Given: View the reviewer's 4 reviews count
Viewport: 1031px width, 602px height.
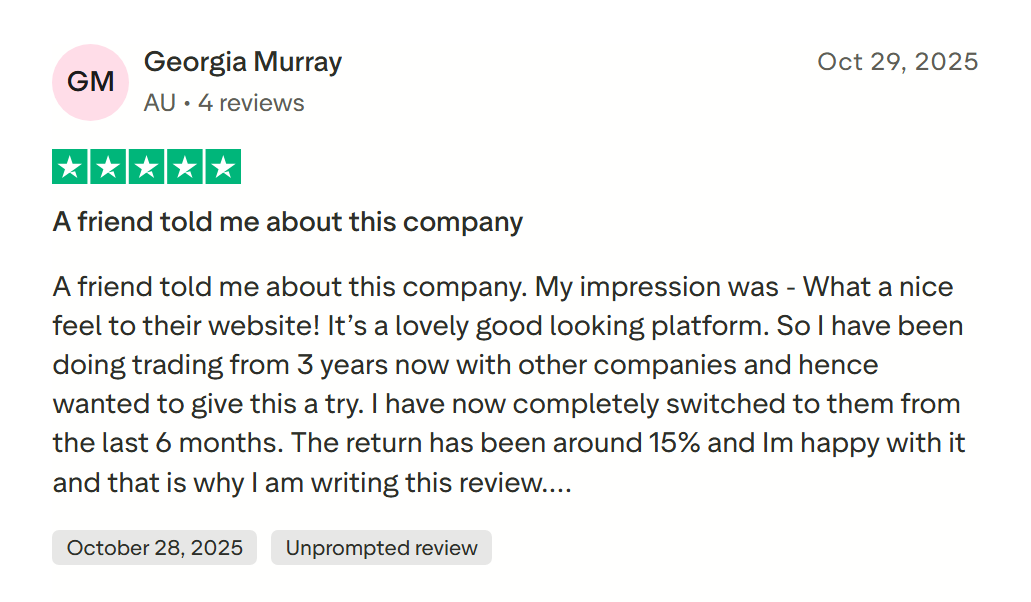Looking at the screenshot, I should pos(251,103).
